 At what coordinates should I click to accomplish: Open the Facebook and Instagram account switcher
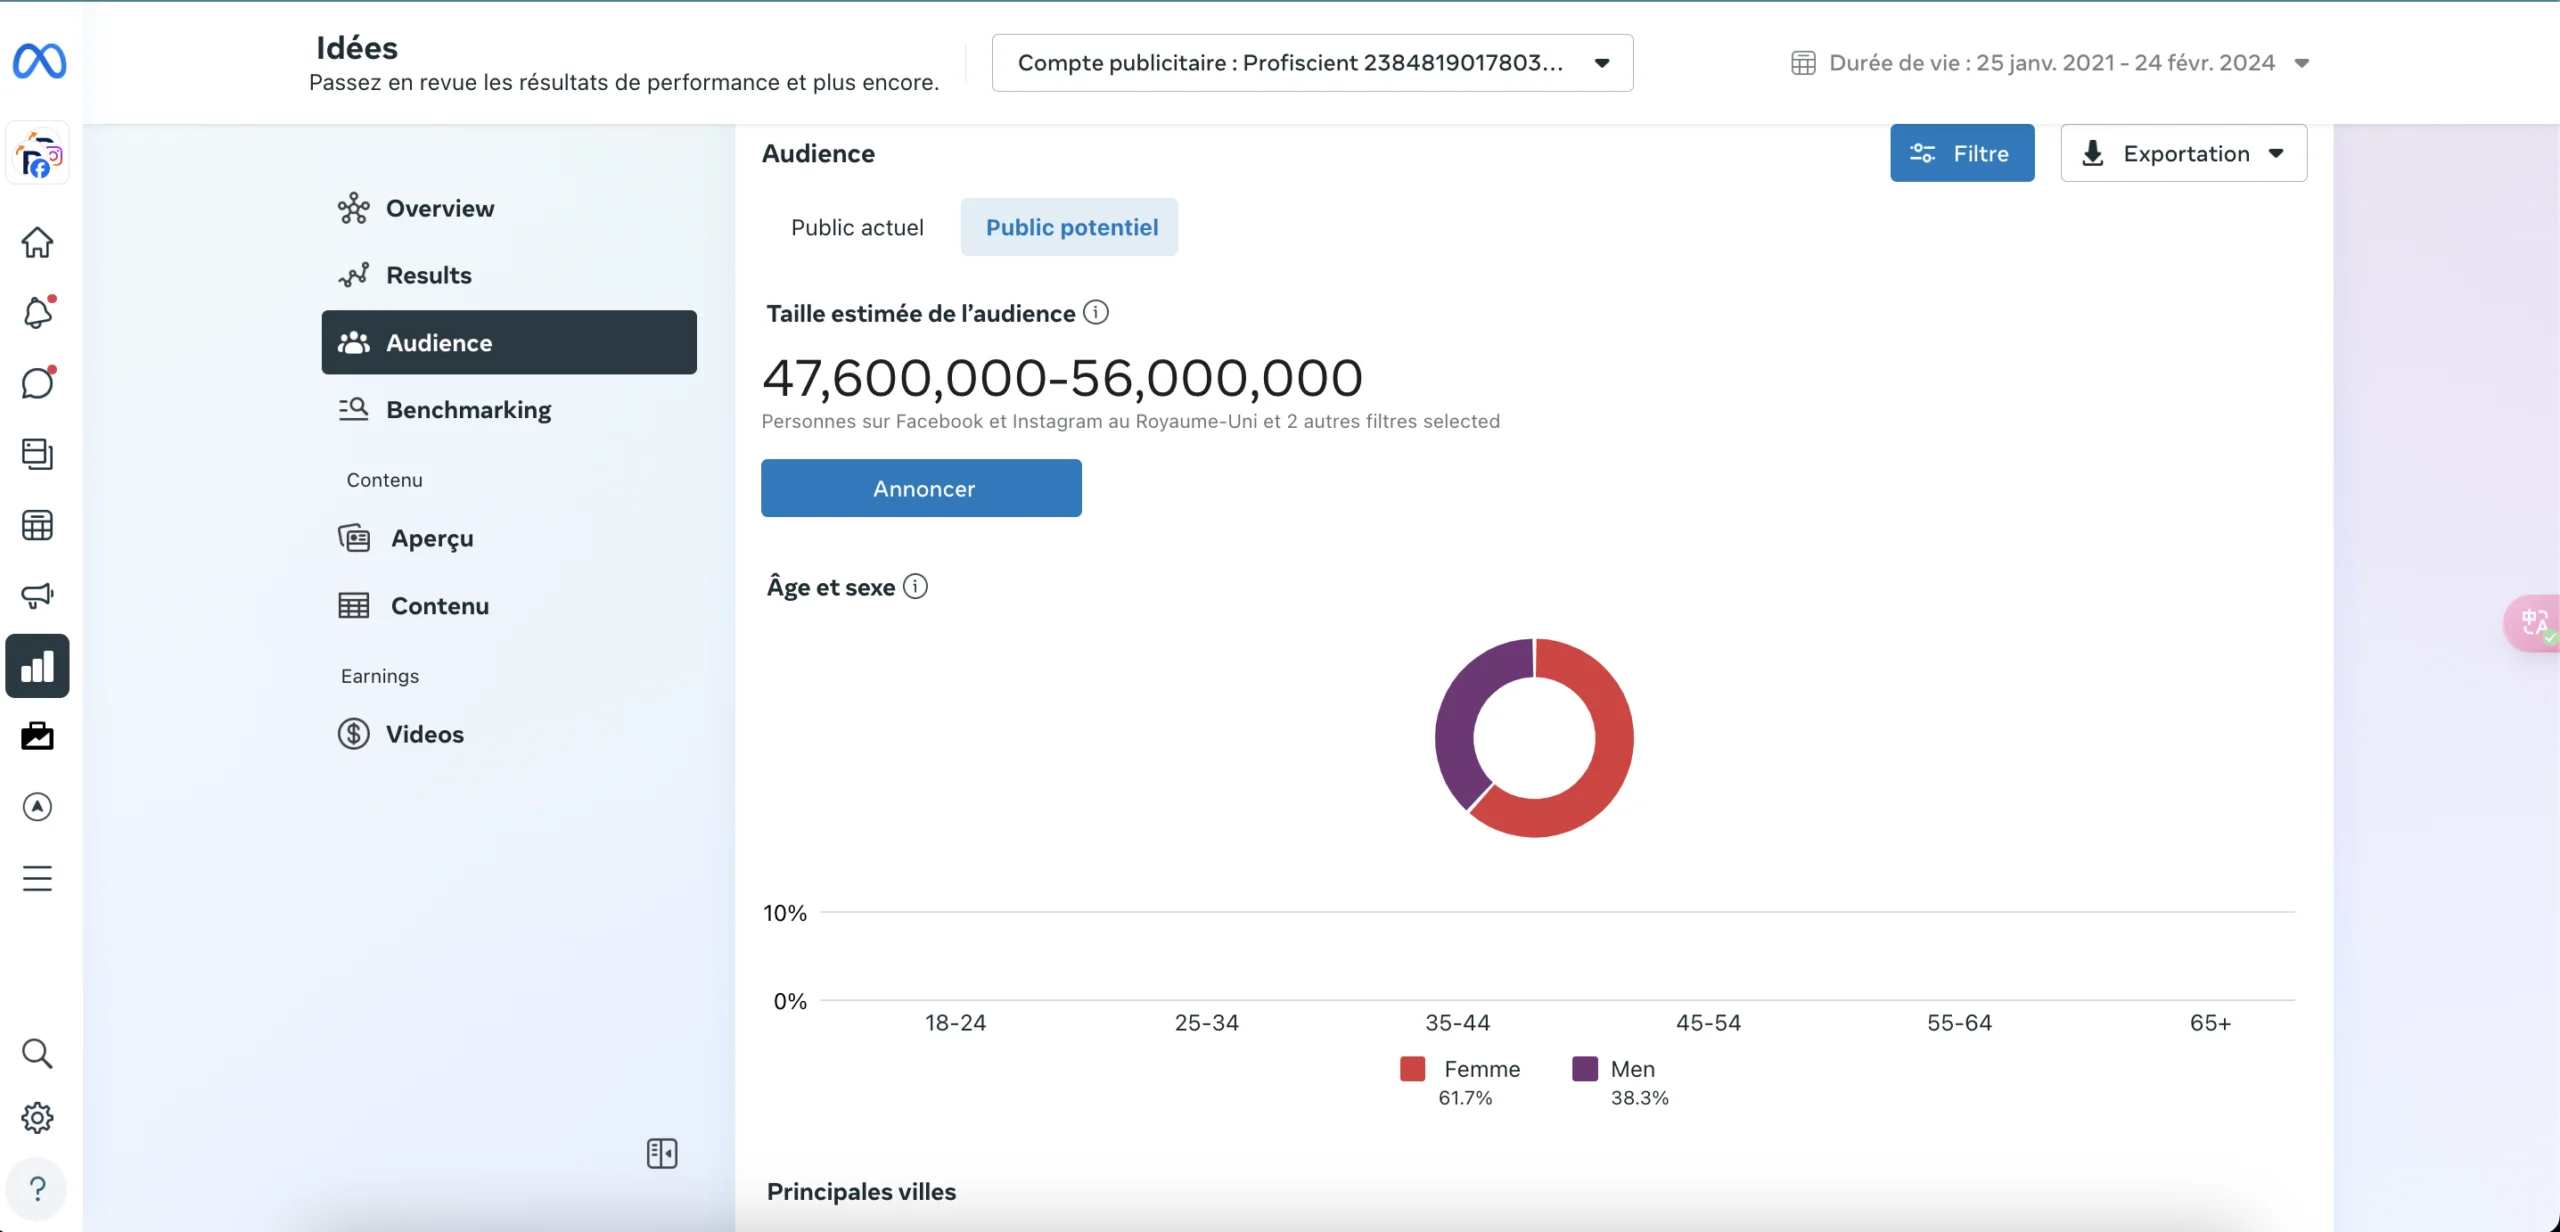coord(38,153)
